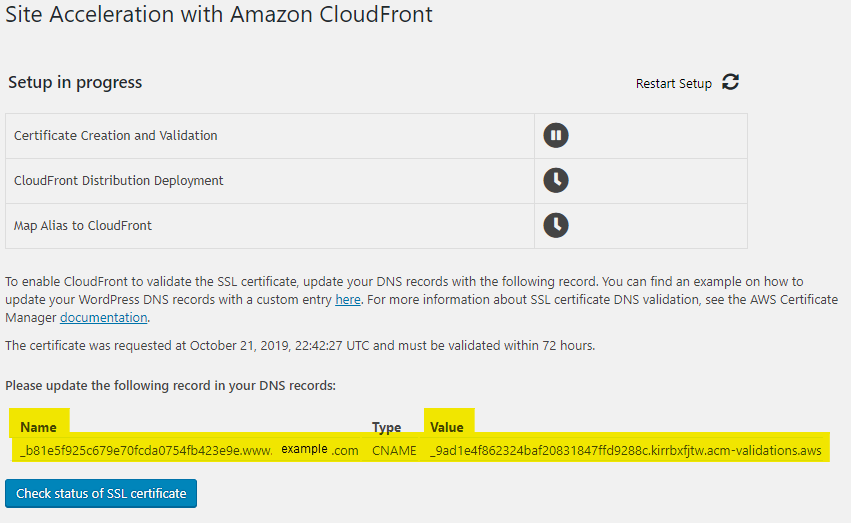Click the certificate requested October 21 notice

(x=300, y=345)
